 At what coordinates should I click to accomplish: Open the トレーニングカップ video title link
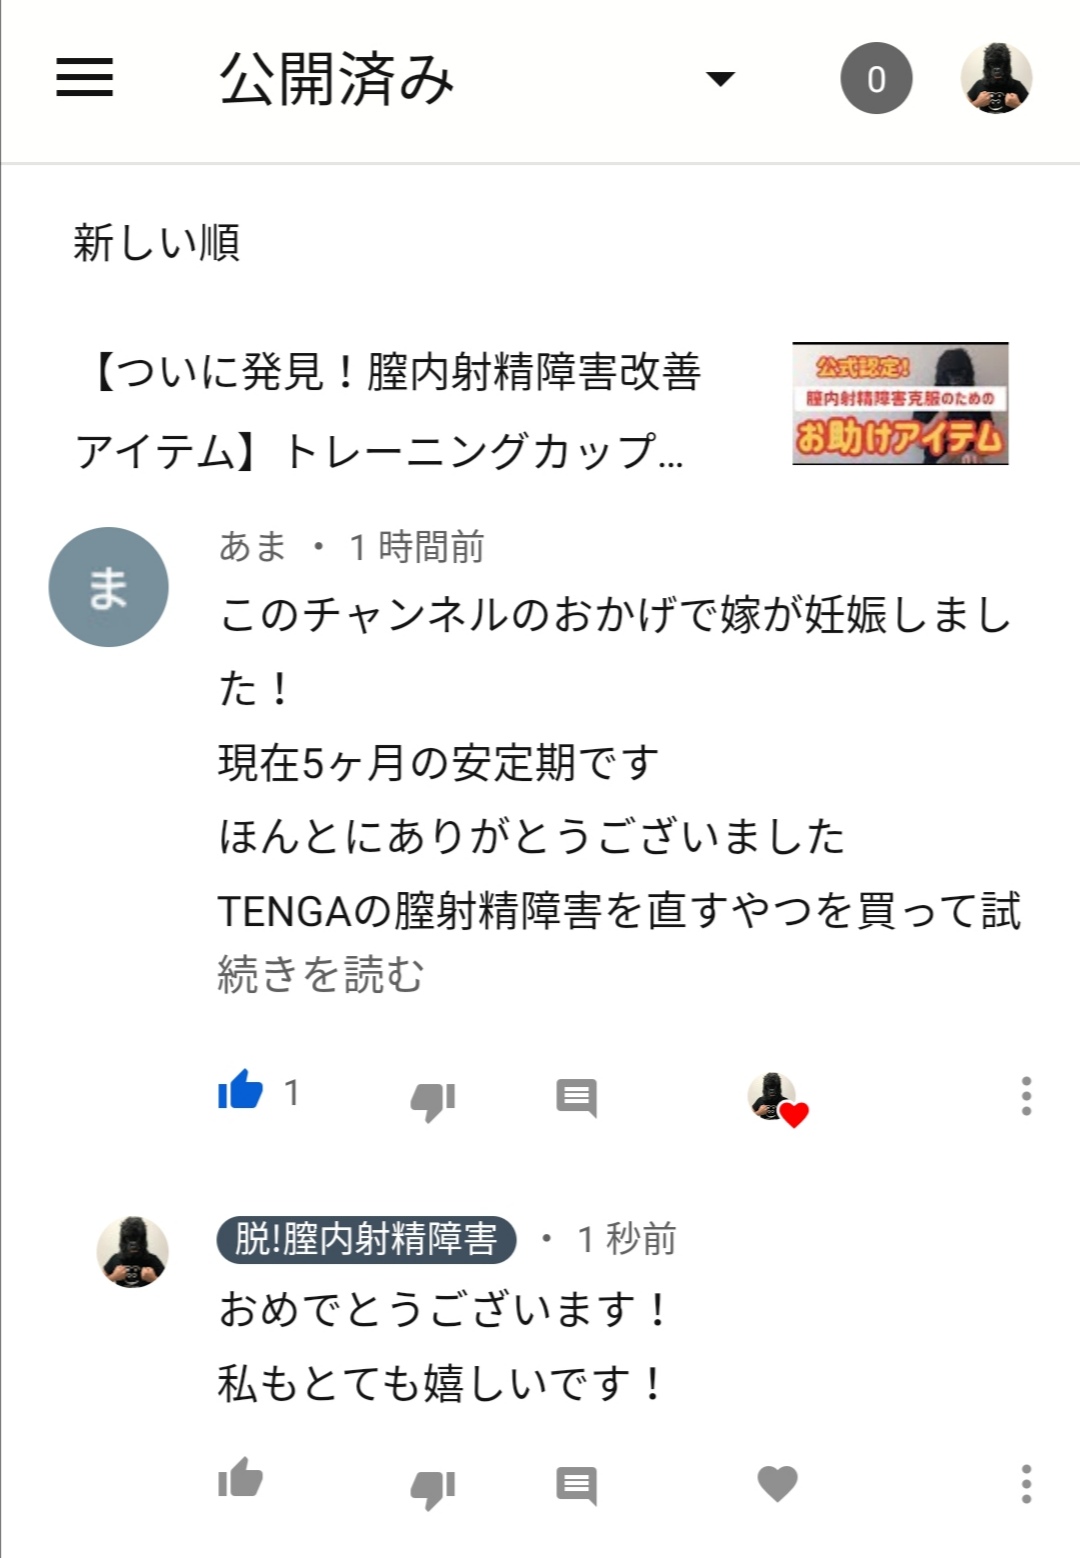point(390,411)
